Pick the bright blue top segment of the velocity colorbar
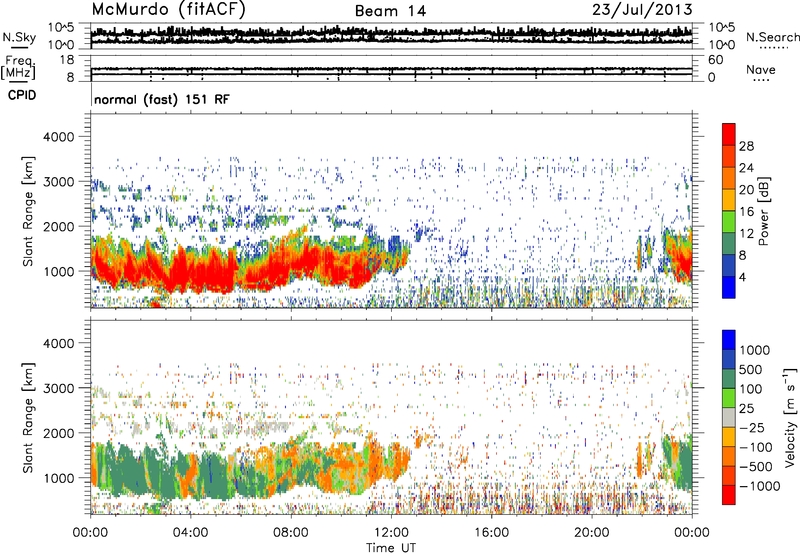 coord(729,340)
